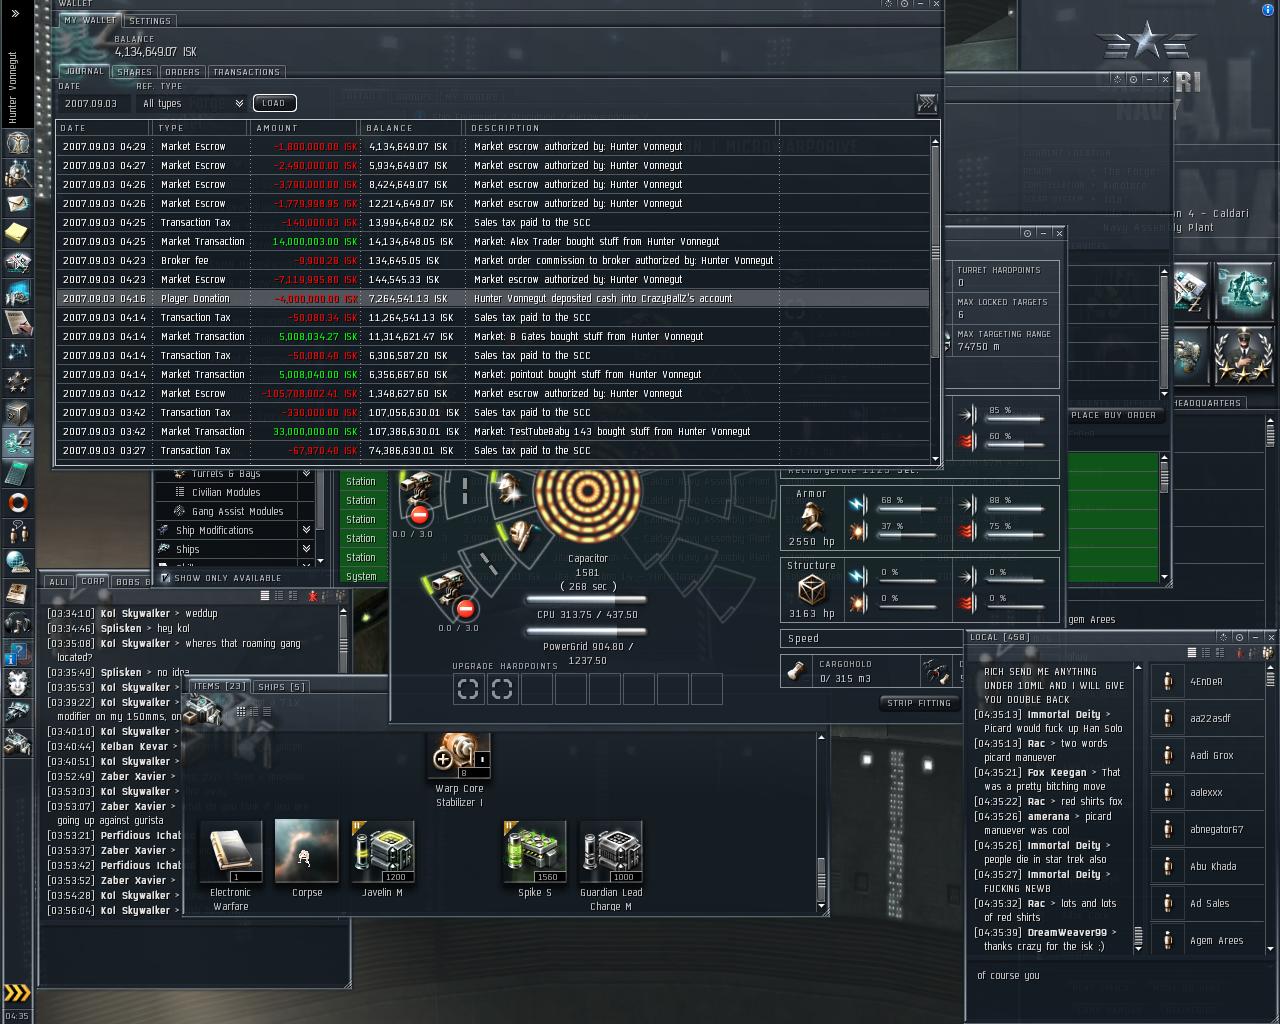Click the officer with gold stars station service
1280x1024 pixels.
(1243, 355)
